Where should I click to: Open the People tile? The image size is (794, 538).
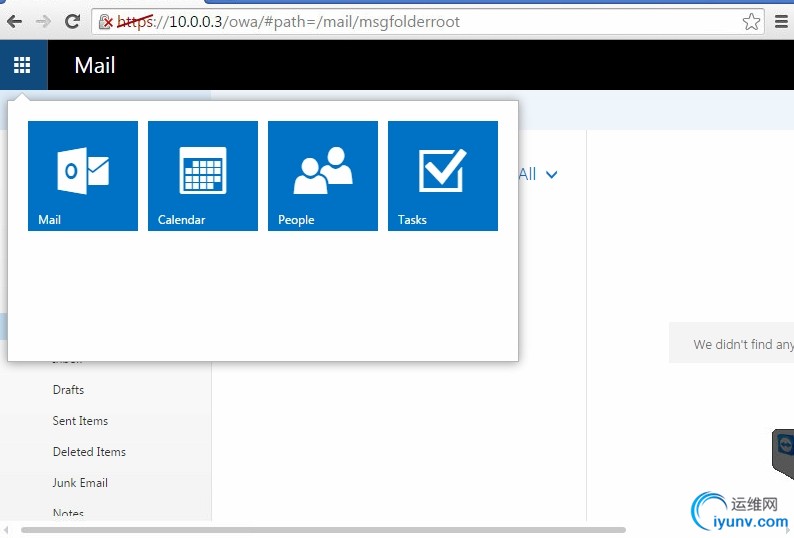tap(323, 176)
